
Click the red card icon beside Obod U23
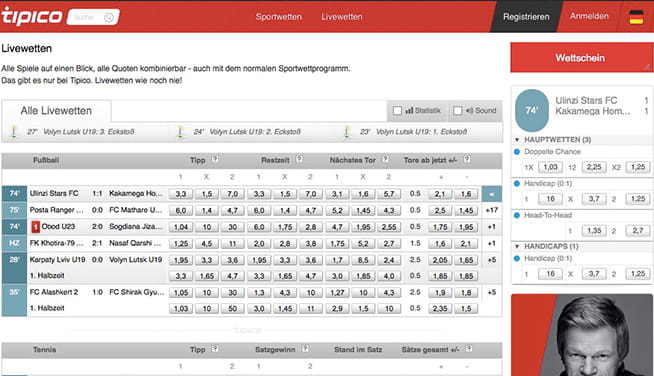tap(35, 227)
